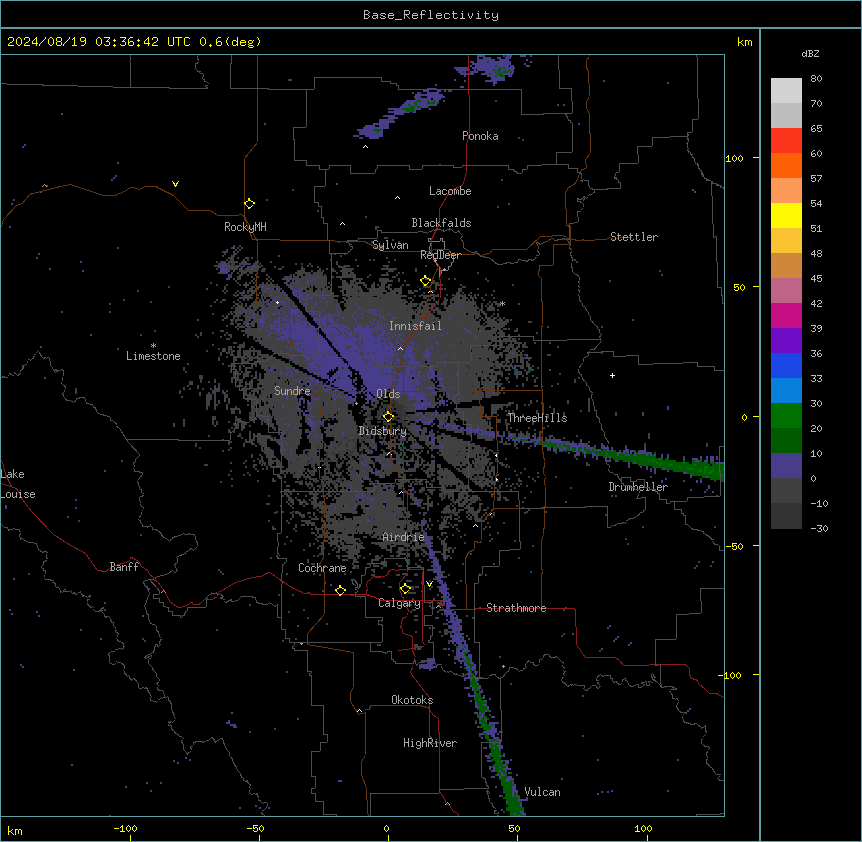Choose the bright green 30-20 dBZ legend band
The image size is (862, 842).
786,416
